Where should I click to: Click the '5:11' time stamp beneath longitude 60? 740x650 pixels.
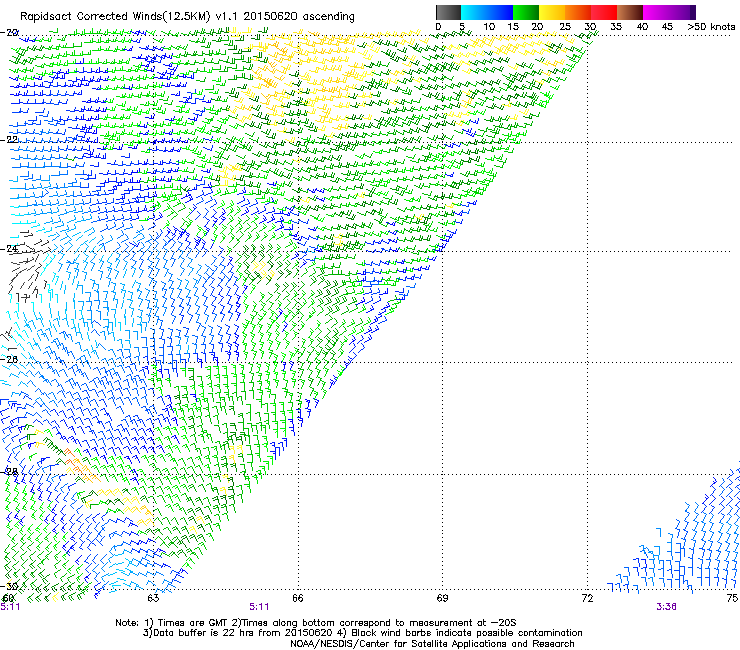pyautogui.click(x=10, y=607)
